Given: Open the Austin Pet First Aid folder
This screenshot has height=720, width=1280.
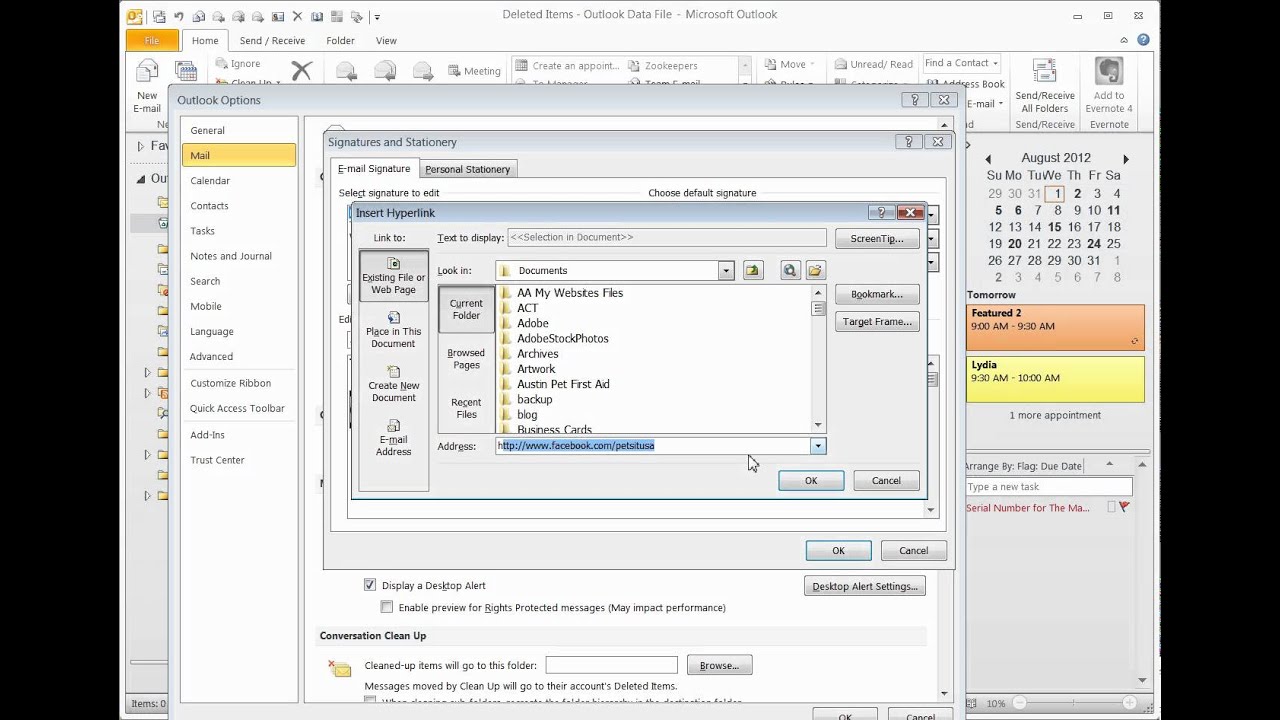Looking at the screenshot, I should [x=563, y=384].
